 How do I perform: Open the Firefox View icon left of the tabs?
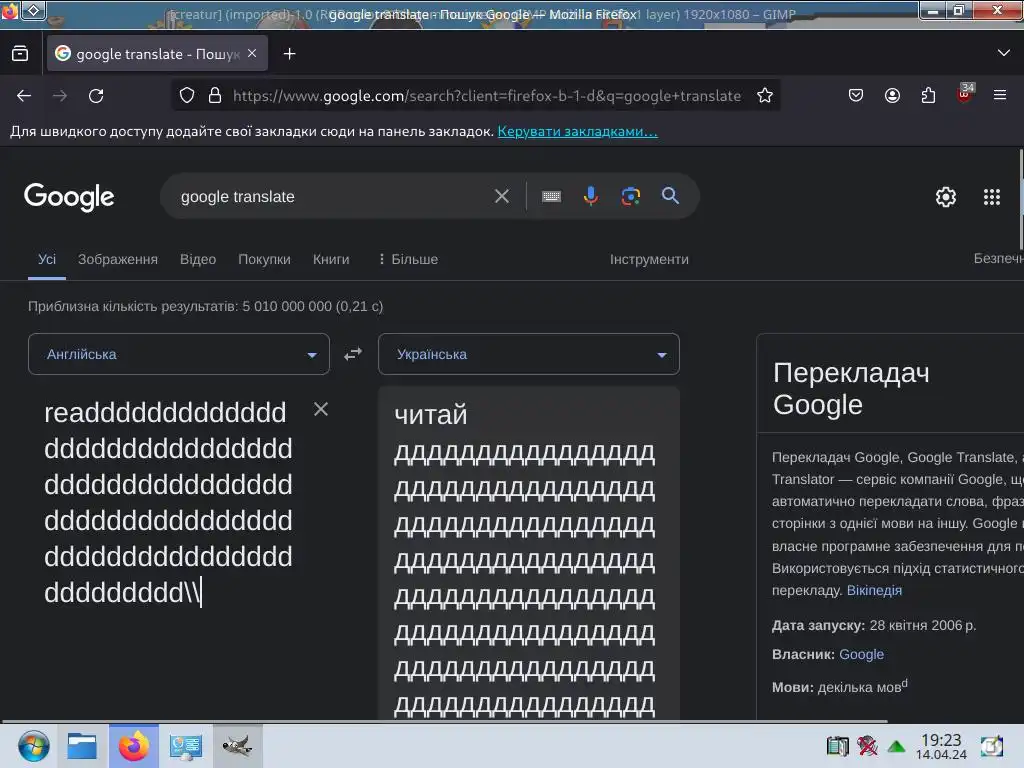pos(20,54)
